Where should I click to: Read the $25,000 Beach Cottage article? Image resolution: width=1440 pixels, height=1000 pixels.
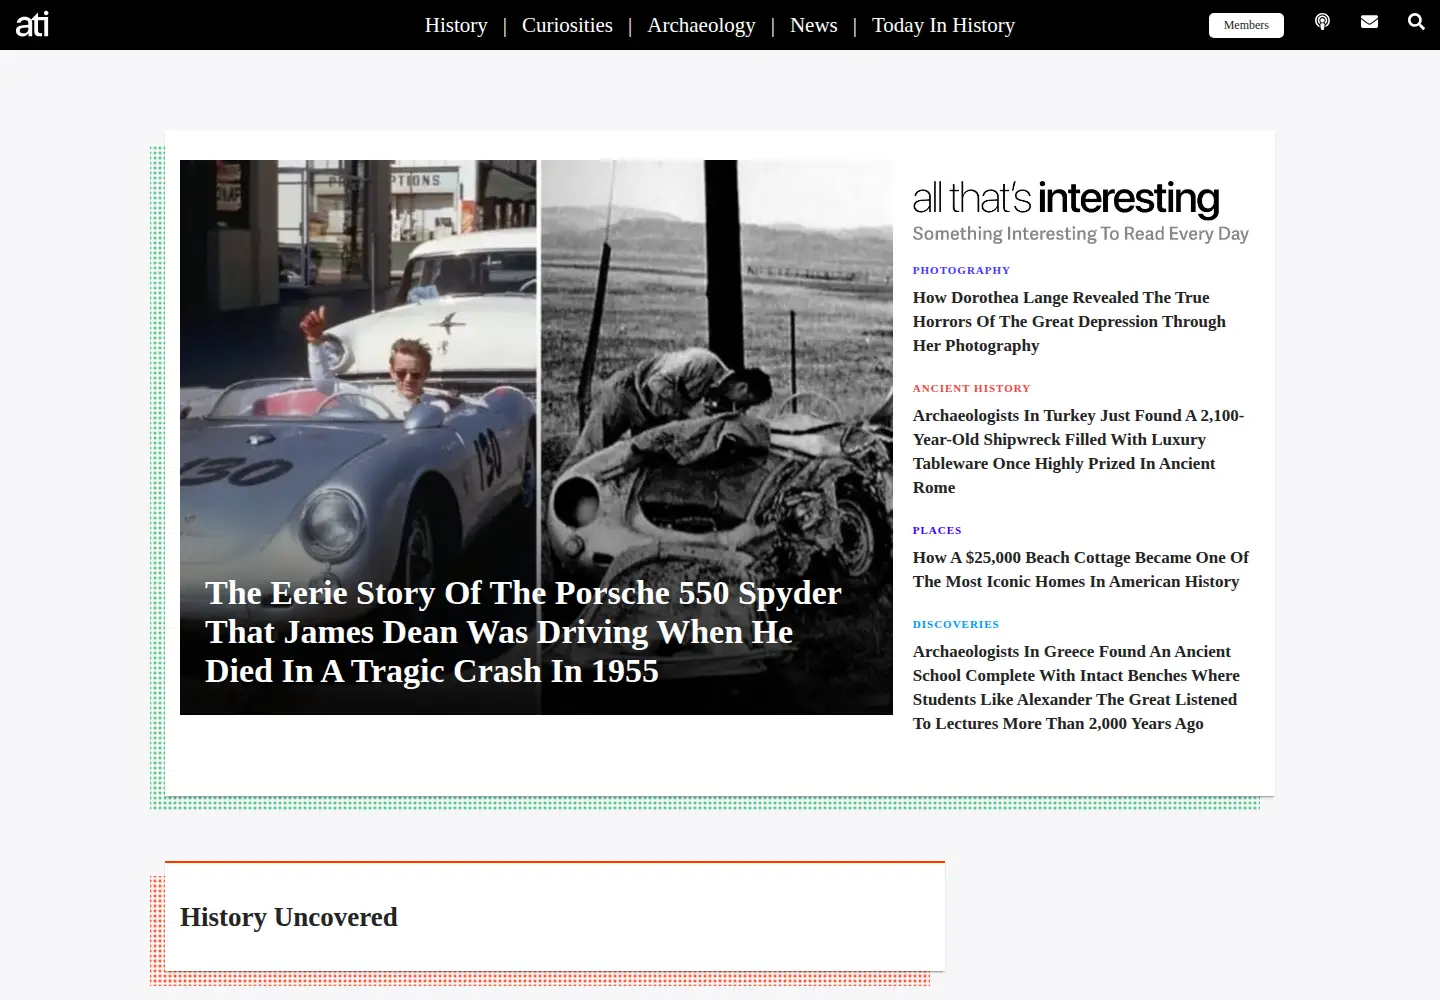click(1080, 569)
